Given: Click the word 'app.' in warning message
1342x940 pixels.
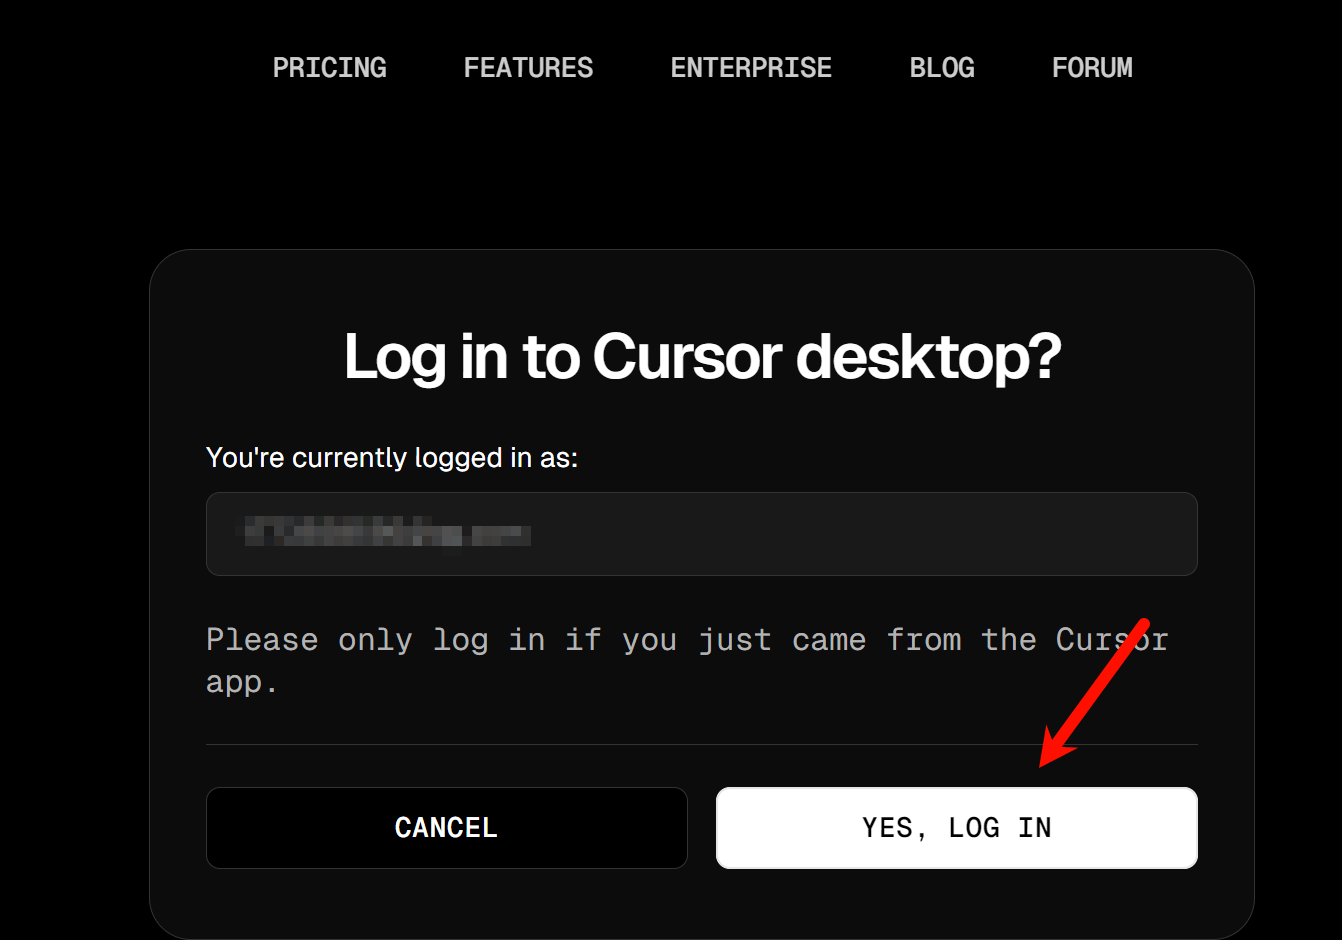Looking at the screenshot, I should [241, 683].
